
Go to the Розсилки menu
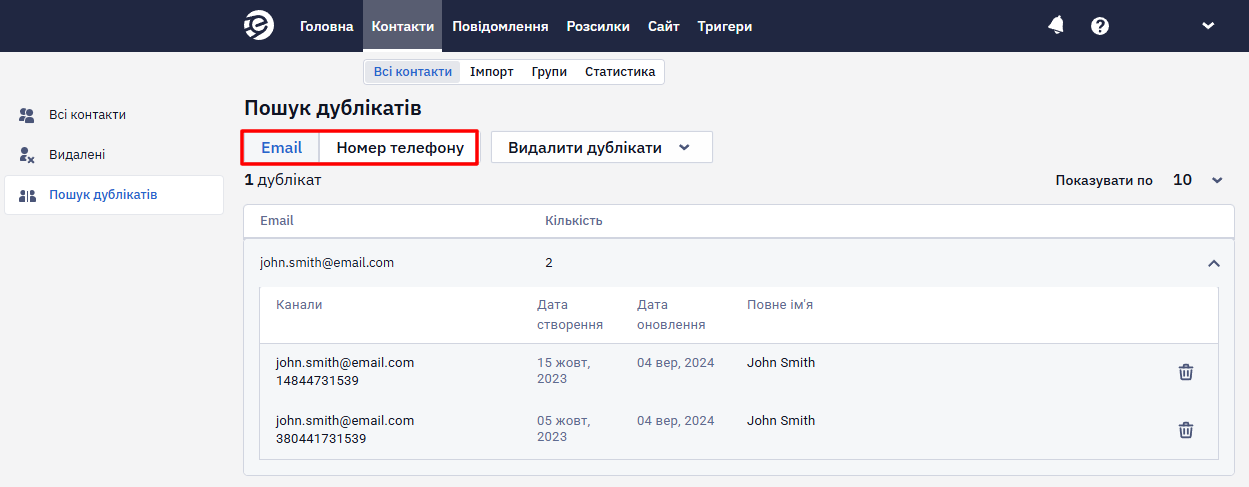coord(598,27)
